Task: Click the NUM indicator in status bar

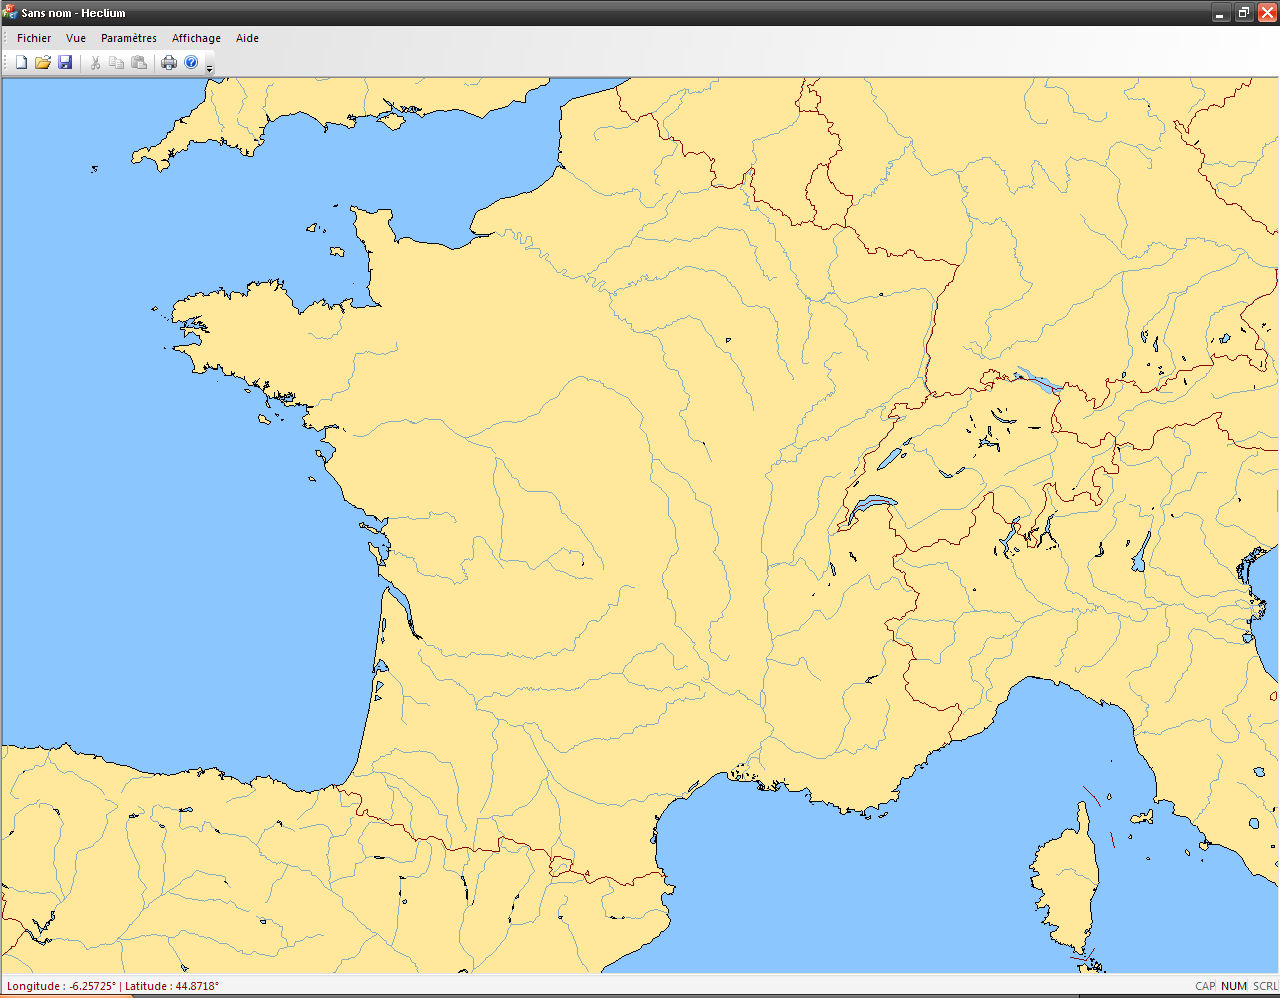Action: pos(1234,986)
